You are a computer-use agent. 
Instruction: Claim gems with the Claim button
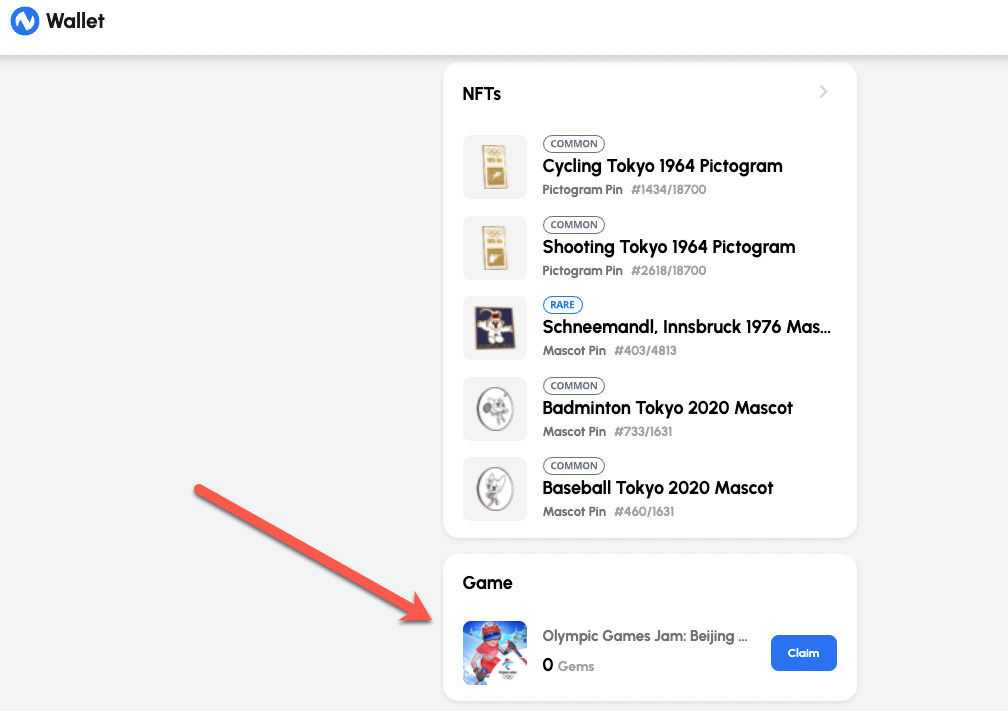point(804,653)
